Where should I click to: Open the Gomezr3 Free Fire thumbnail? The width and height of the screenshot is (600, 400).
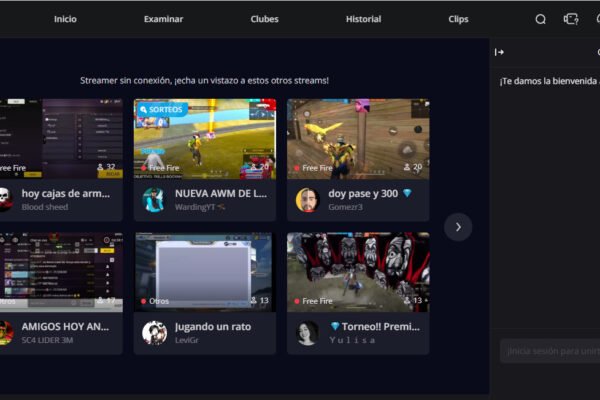[x=358, y=139]
